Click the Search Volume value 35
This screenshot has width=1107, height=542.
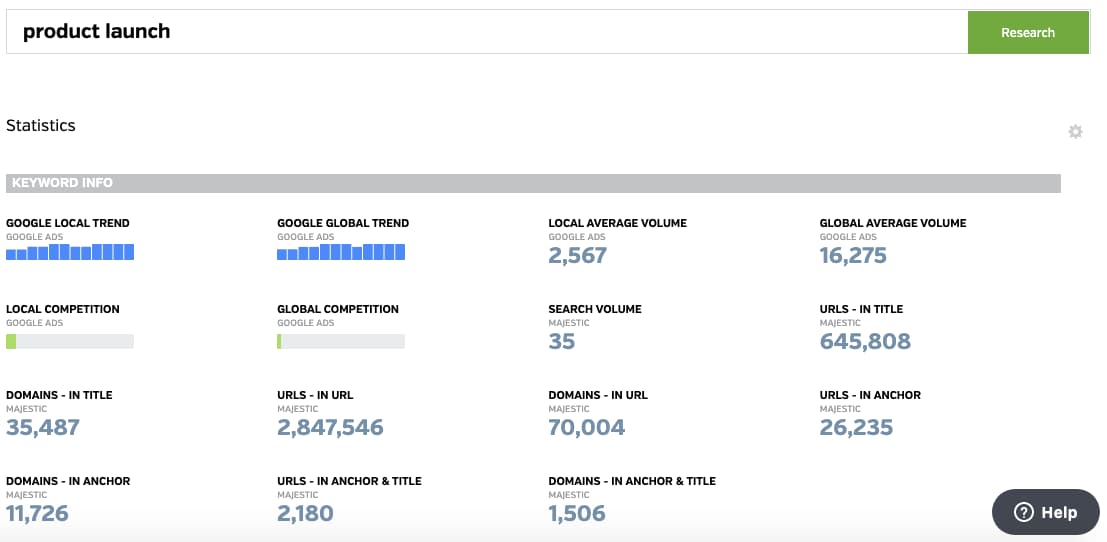pos(562,342)
